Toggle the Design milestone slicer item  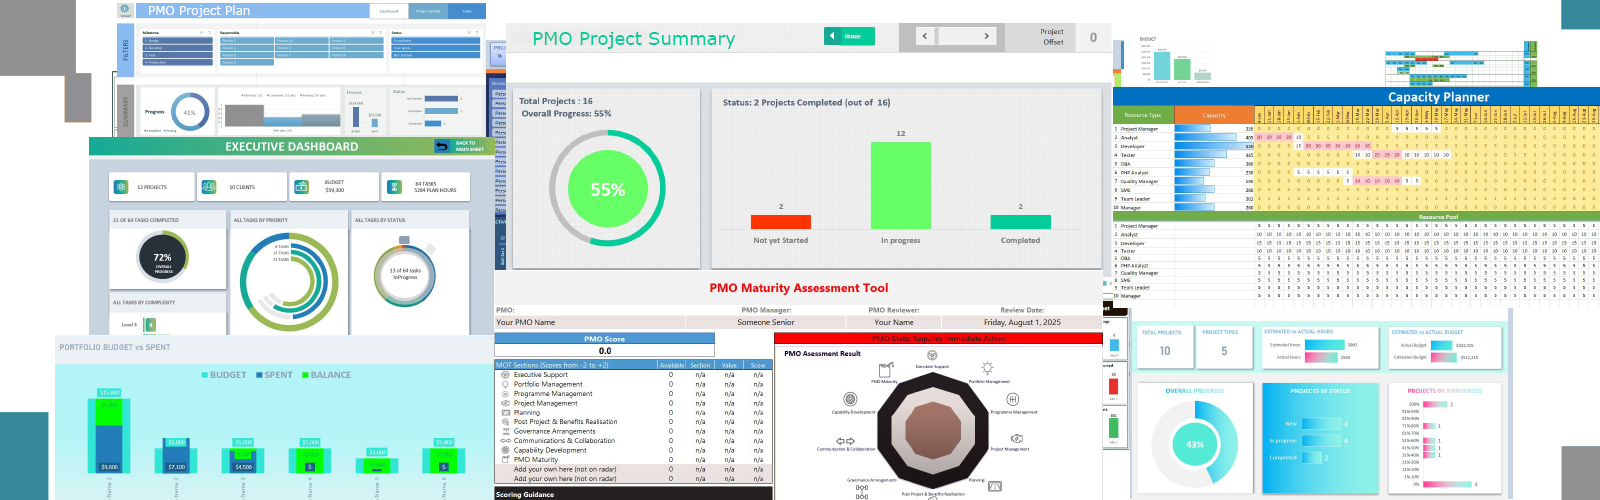click(x=177, y=41)
